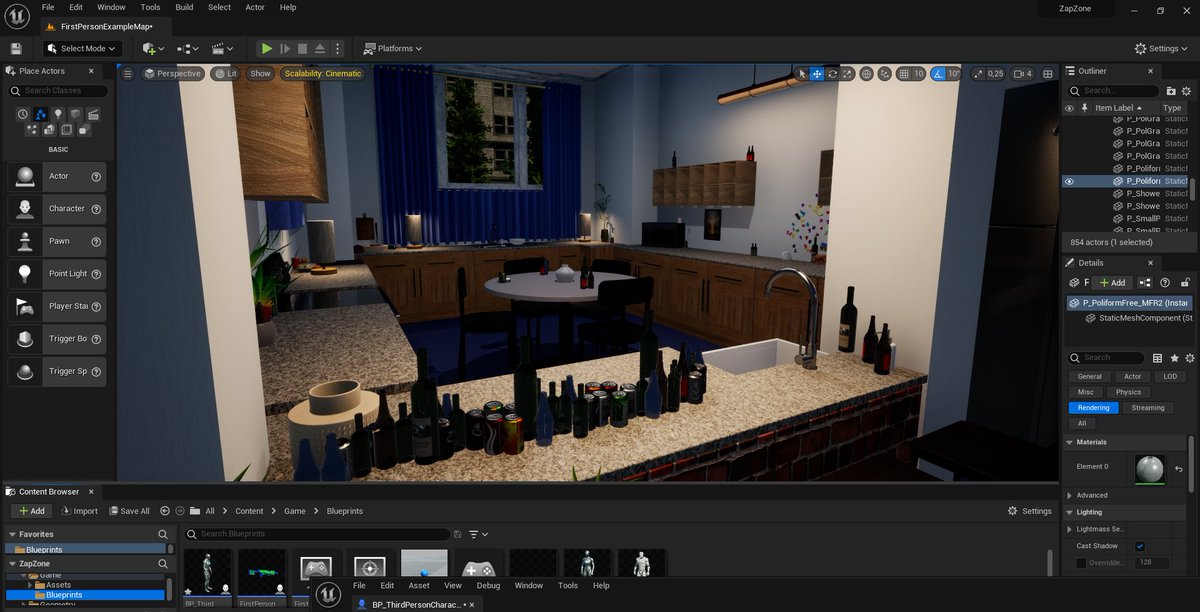Change the grid snap value 10
Screen dimensions: 1200x612
[918, 74]
